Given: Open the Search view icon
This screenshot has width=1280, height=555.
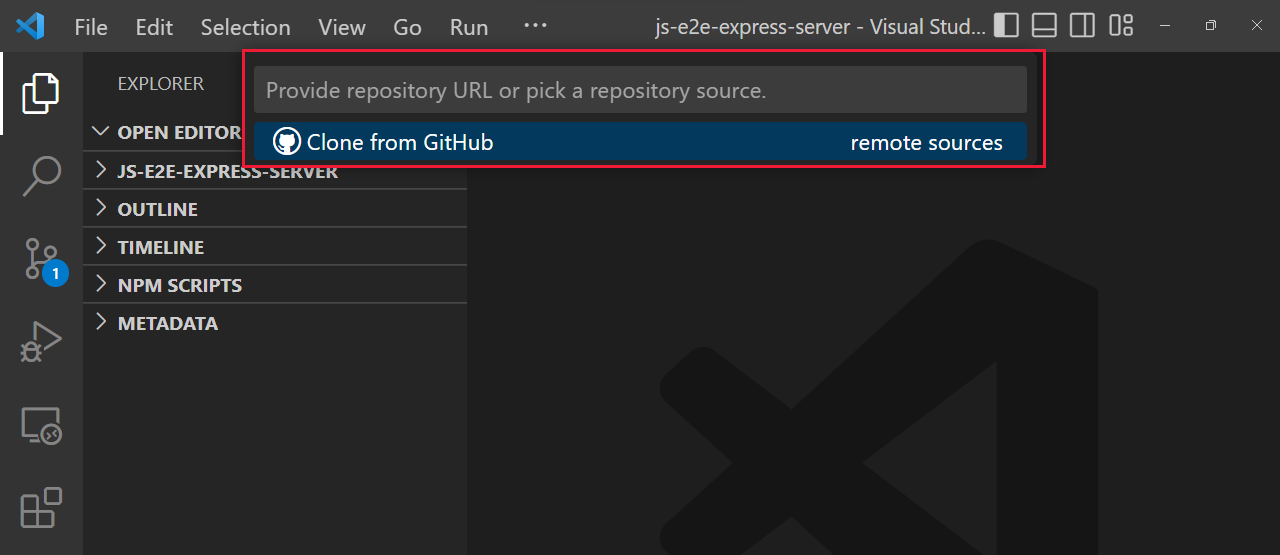Looking at the screenshot, I should tap(41, 176).
